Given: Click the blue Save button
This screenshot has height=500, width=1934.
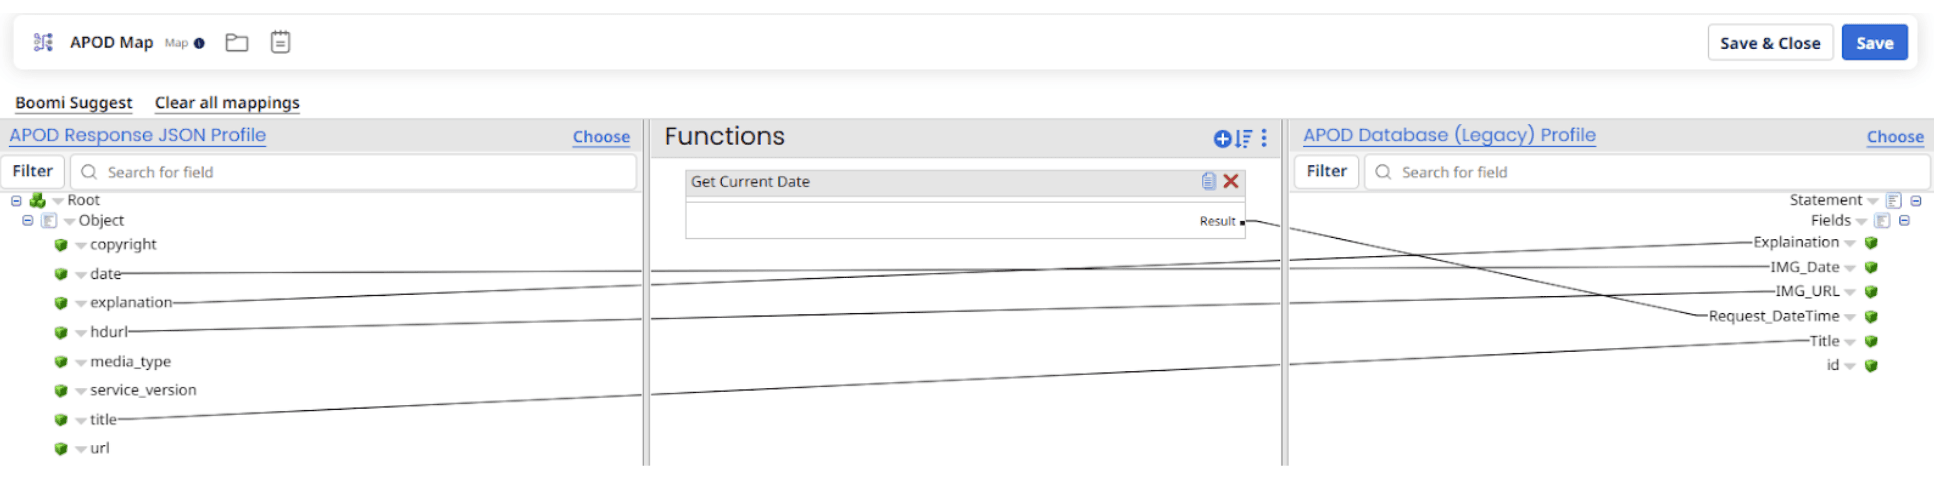Looking at the screenshot, I should coord(1874,43).
